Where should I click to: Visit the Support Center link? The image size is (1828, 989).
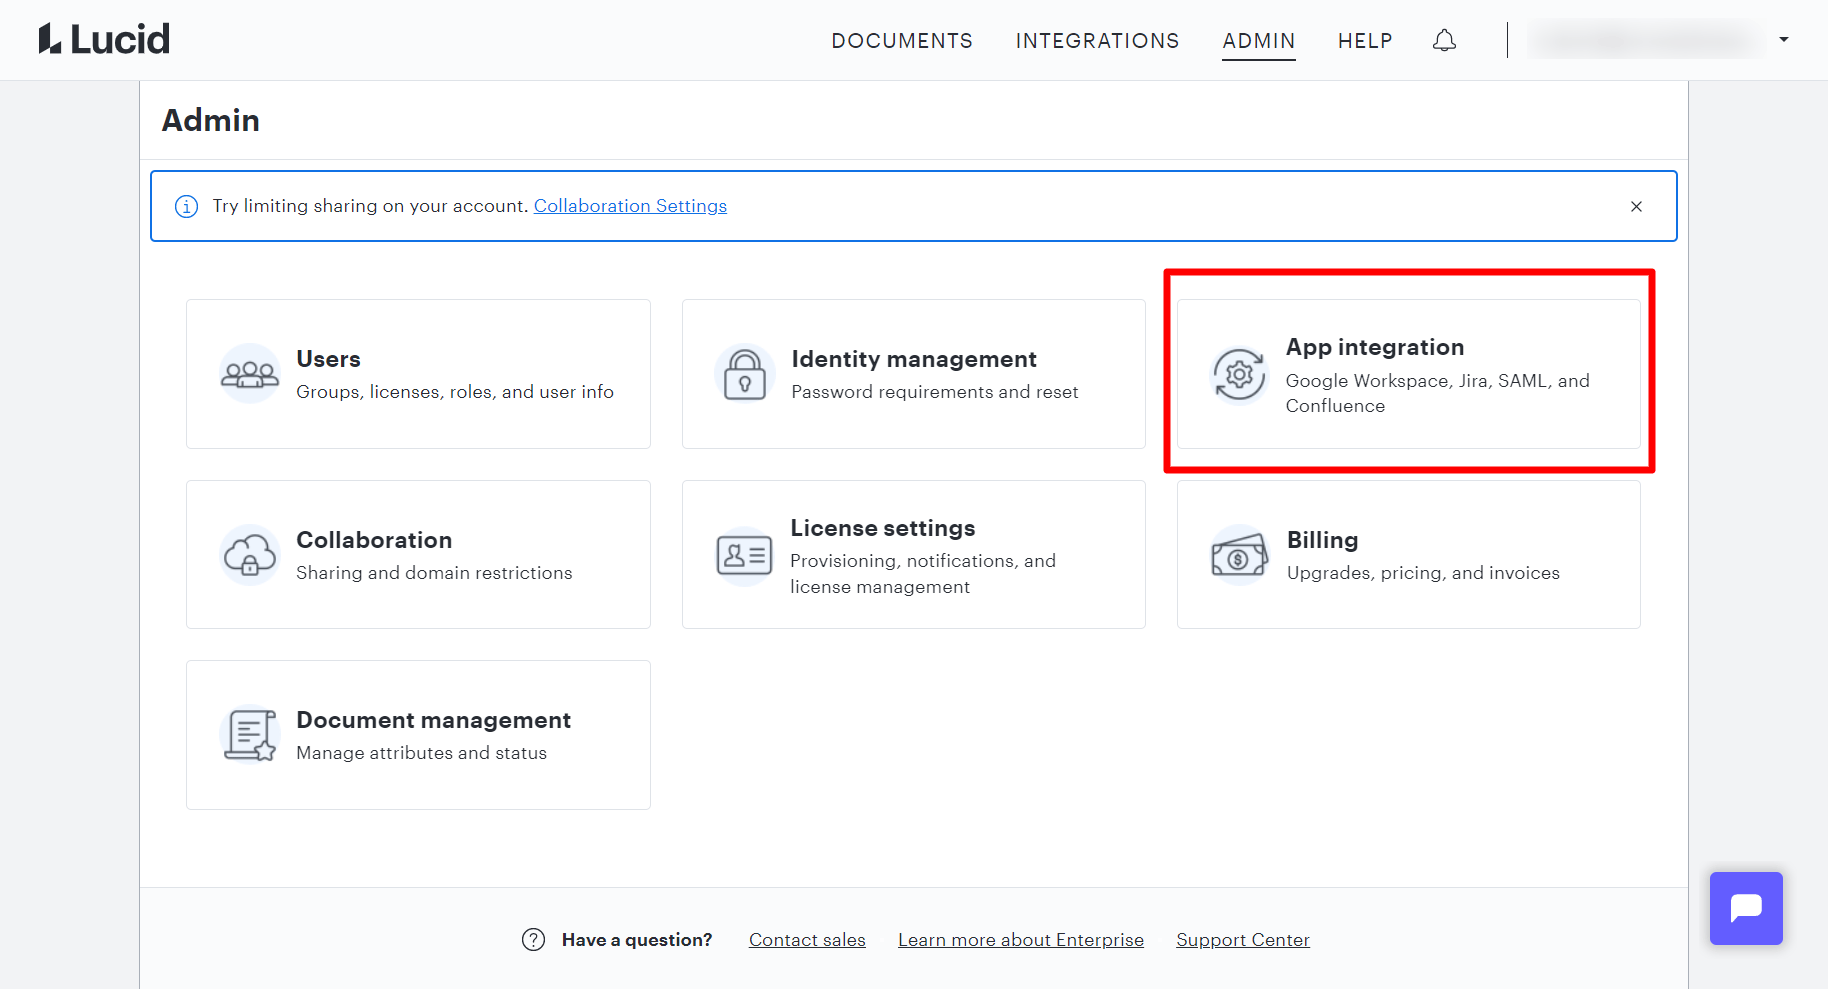click(1243, 940)
